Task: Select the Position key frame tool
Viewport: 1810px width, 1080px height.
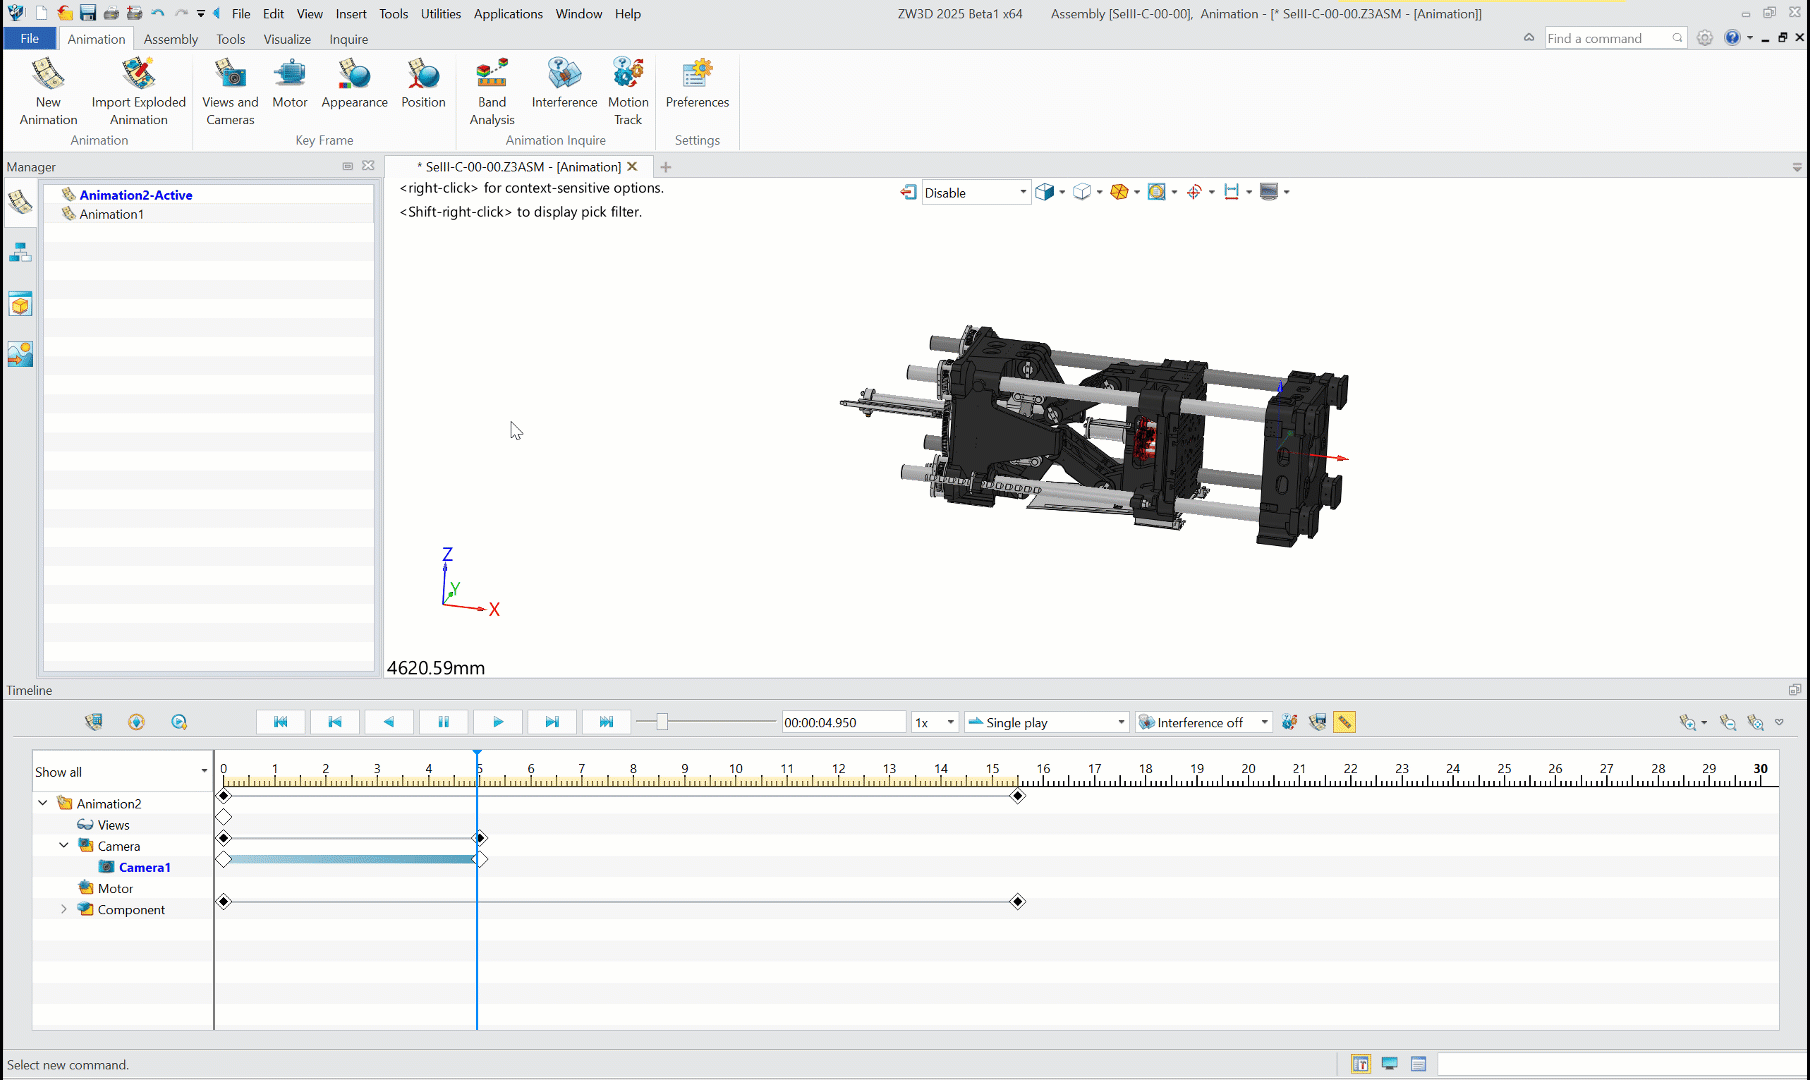Action: point(423,84)
